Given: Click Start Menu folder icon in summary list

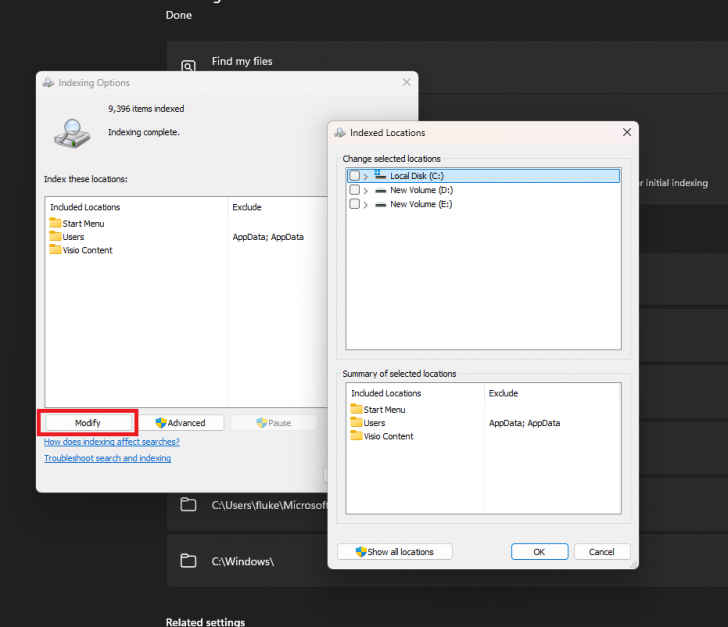Looking at the screenshot, I should [357, 409].
